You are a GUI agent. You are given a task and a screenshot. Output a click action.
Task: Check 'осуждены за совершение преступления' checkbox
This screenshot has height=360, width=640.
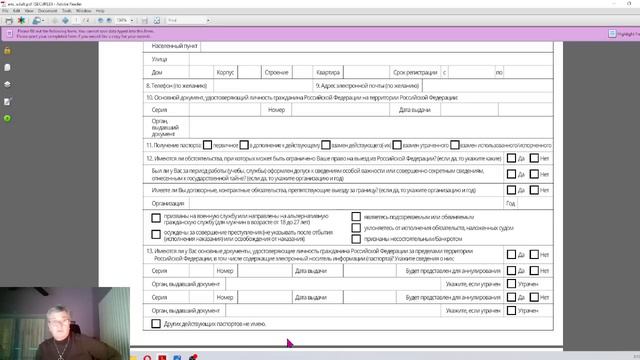(x=156, y=234)
